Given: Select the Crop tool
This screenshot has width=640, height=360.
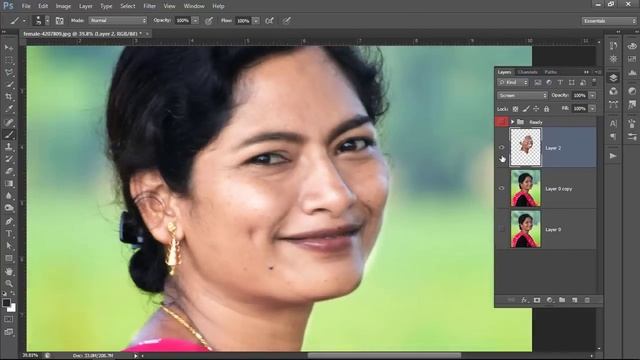Looking at the screenshot, I should pyautogui.click(x=9, y=97).
